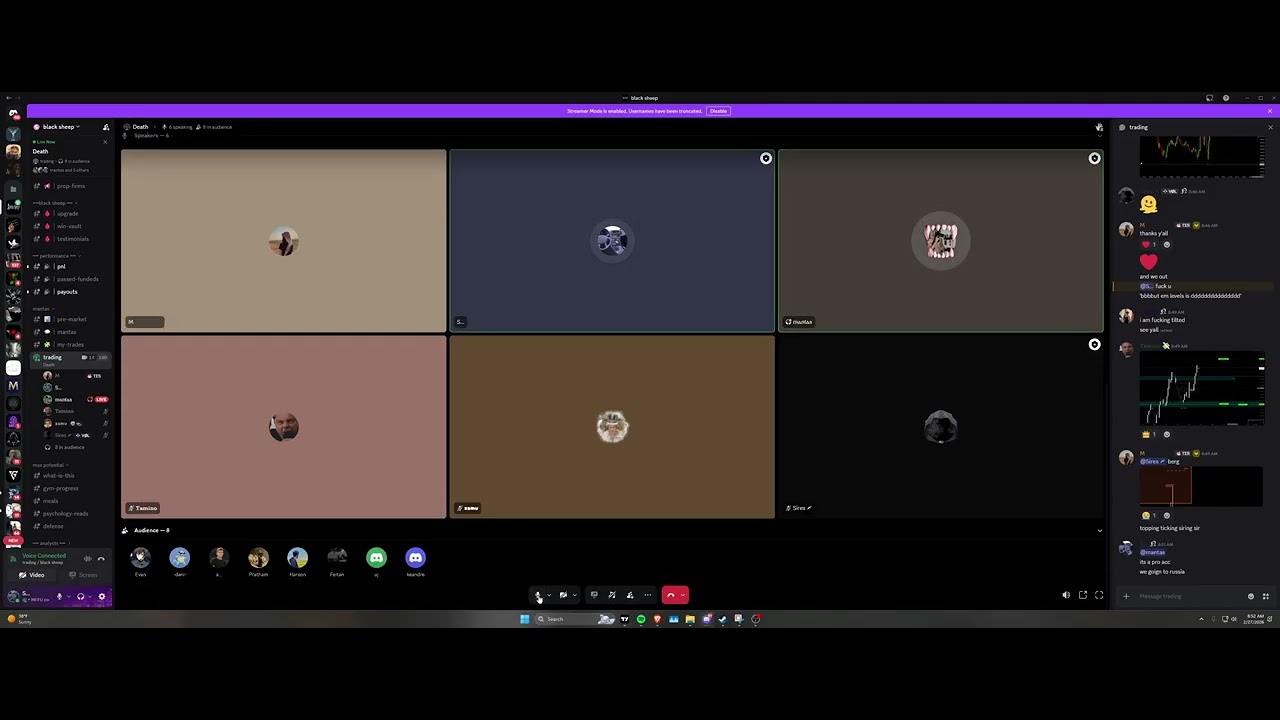Disconnect using the voice panel phone icon
This screenshot has width=1280, height=720.
(x=101, y=558)
